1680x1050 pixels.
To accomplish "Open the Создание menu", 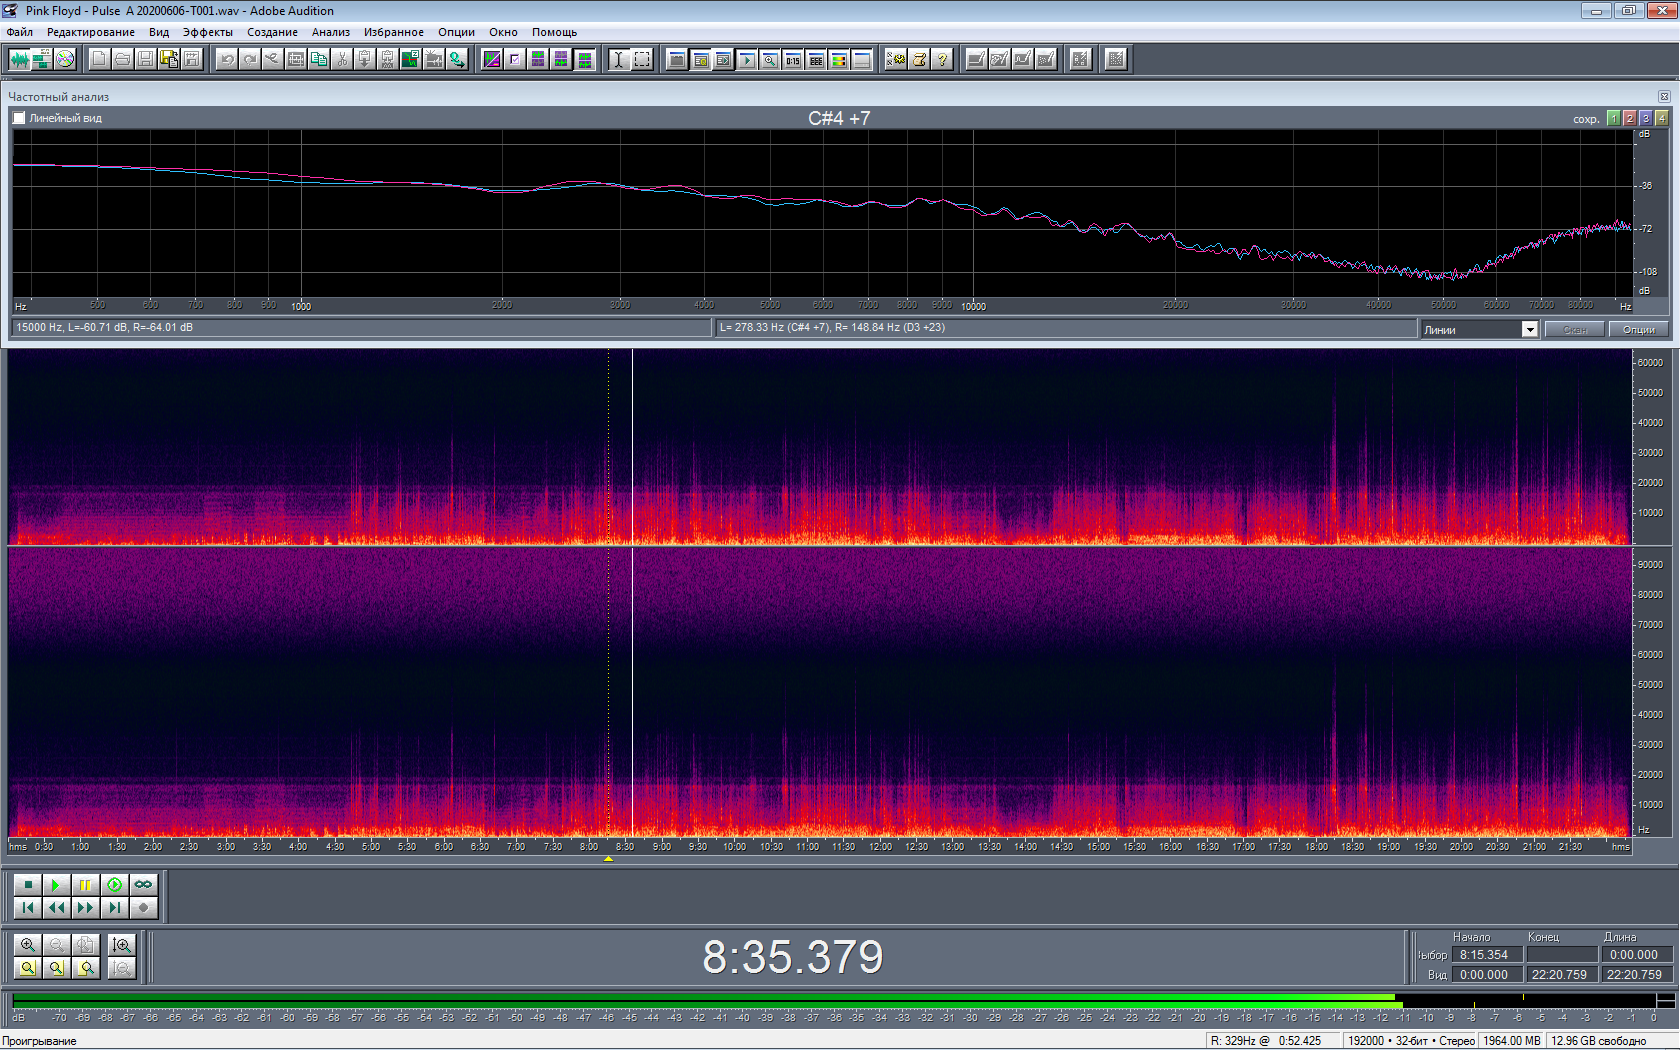I will pyautogui.click(x=272, y=32).
